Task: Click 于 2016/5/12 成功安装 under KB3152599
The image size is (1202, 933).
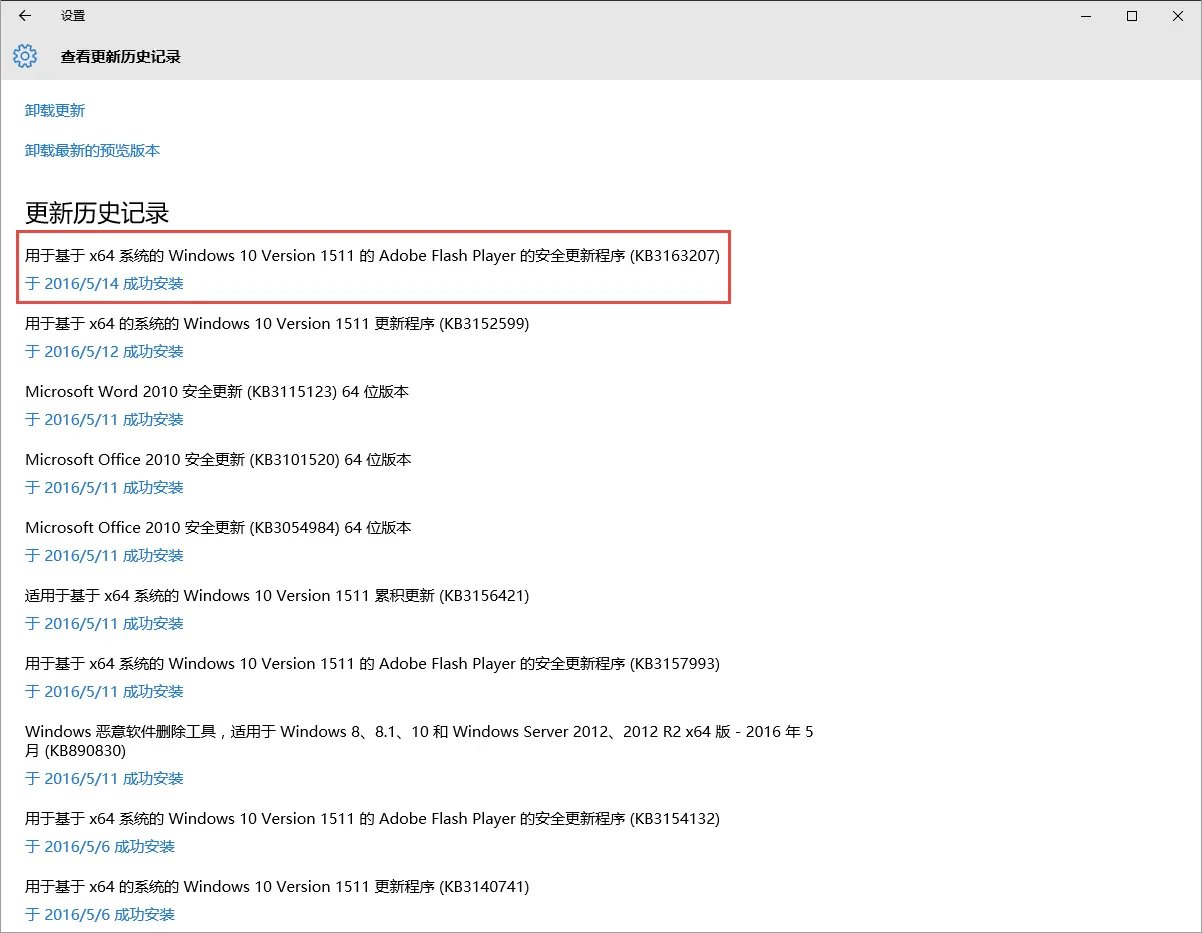Action: 104,352
